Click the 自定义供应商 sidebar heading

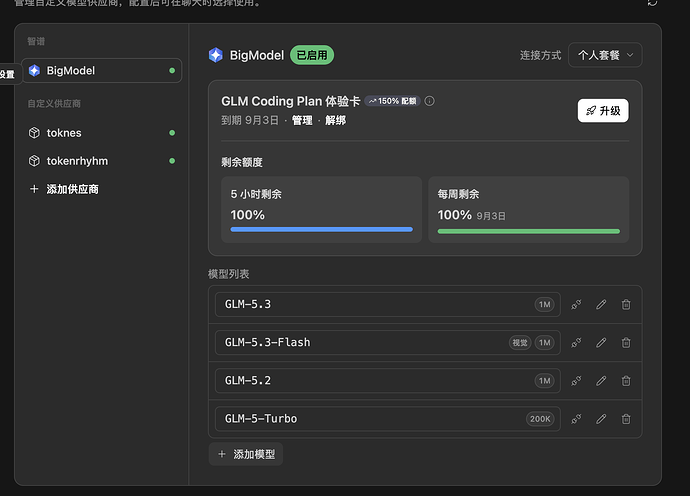(54, 103)
